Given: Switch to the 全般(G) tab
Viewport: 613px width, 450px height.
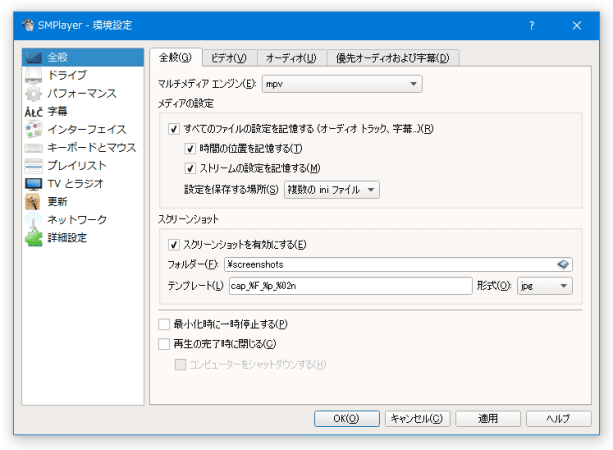Looking at the screenshot, I should coord(176,58).
